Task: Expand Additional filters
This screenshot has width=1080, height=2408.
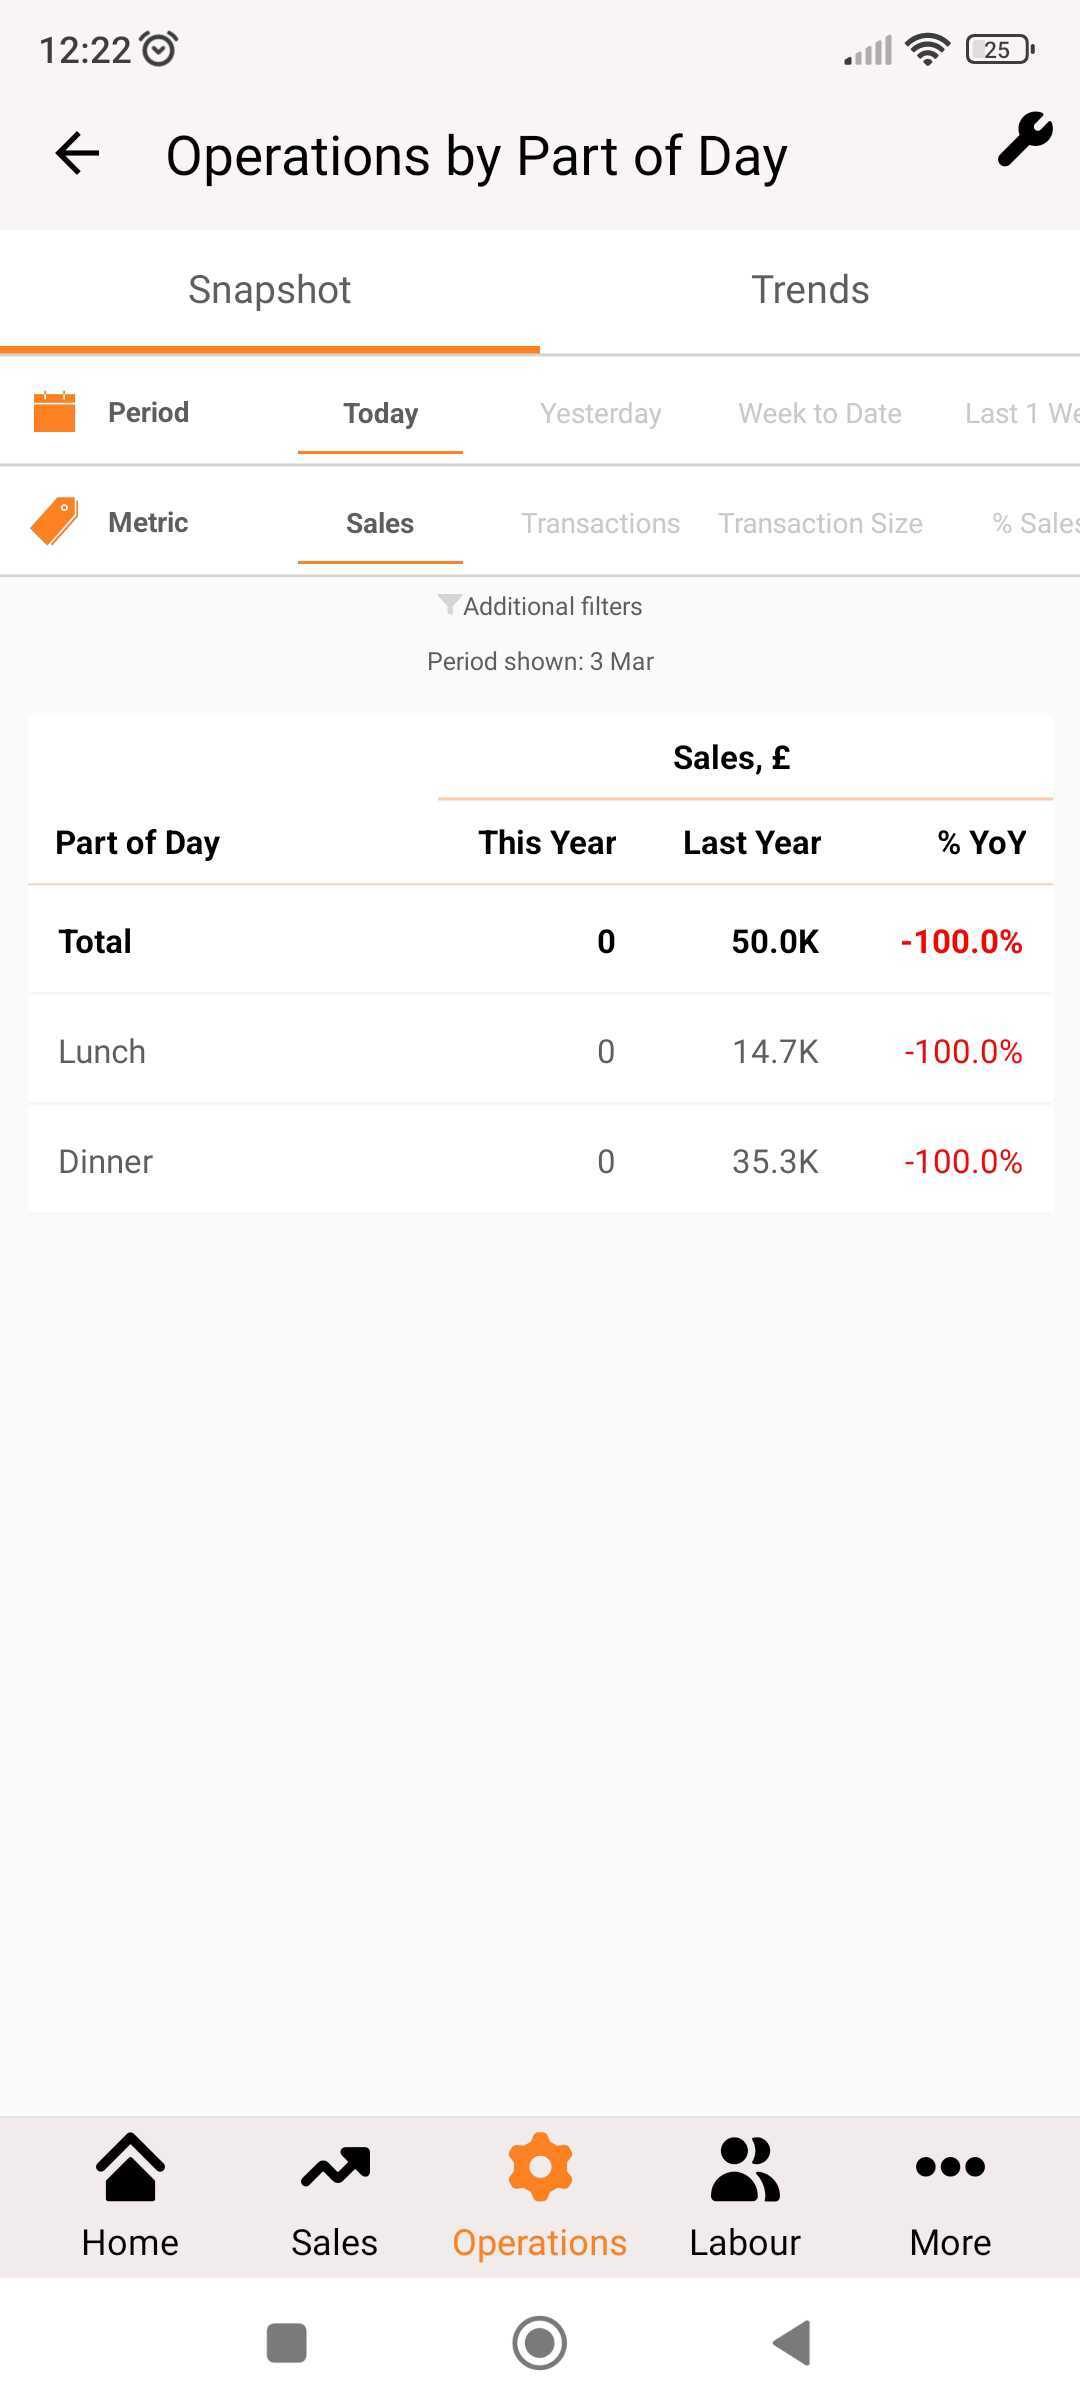Action: (x=540, y=606)
